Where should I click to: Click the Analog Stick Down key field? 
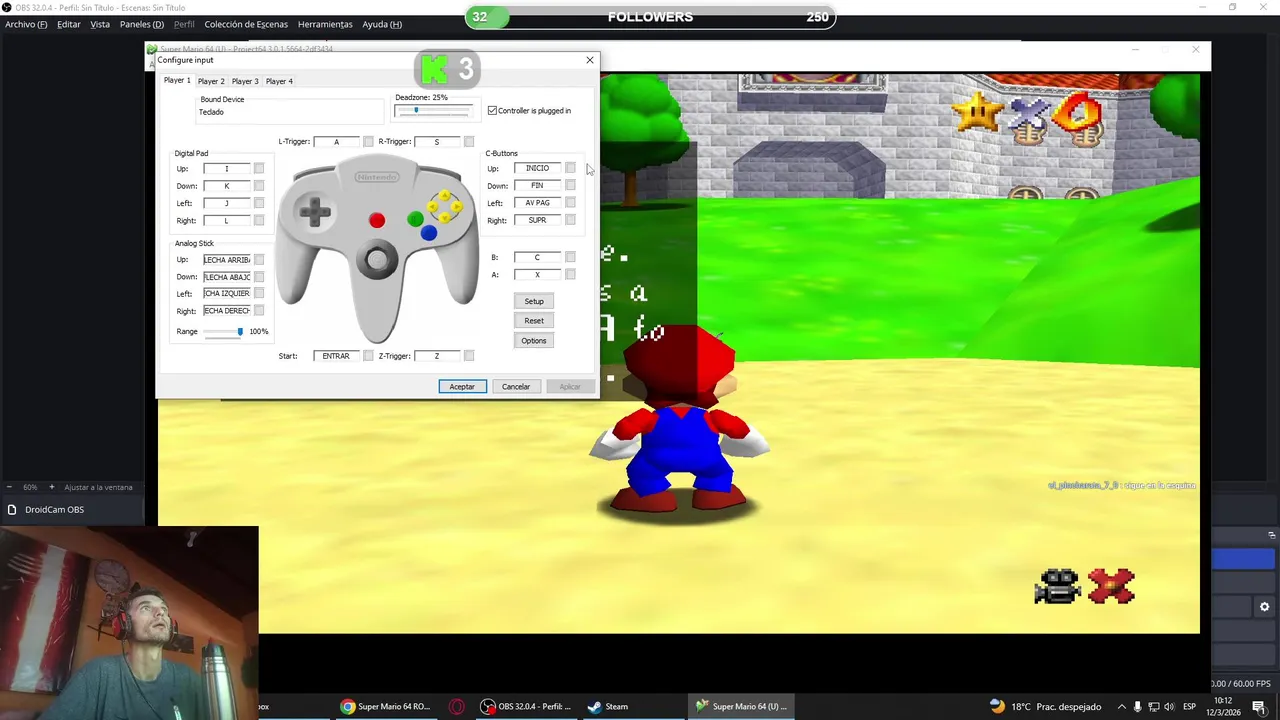[x=226, y=276]
